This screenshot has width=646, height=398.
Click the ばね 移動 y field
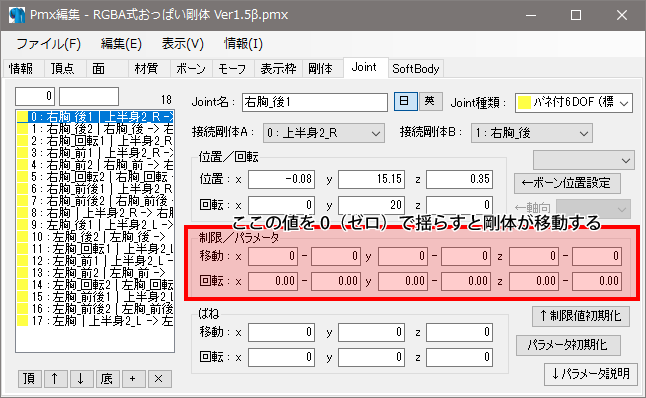pos(371,332)
